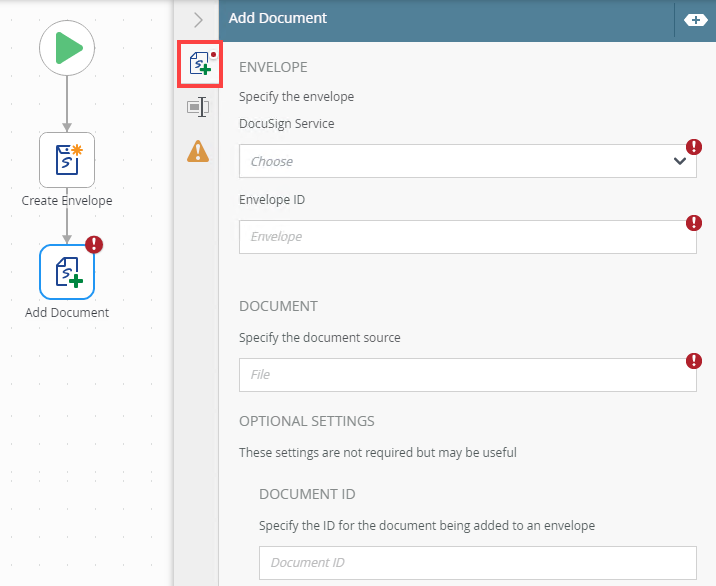Screen dimensions: 716x586
Task: Click the Add Document panel title
Action: (x=278, y=18)
